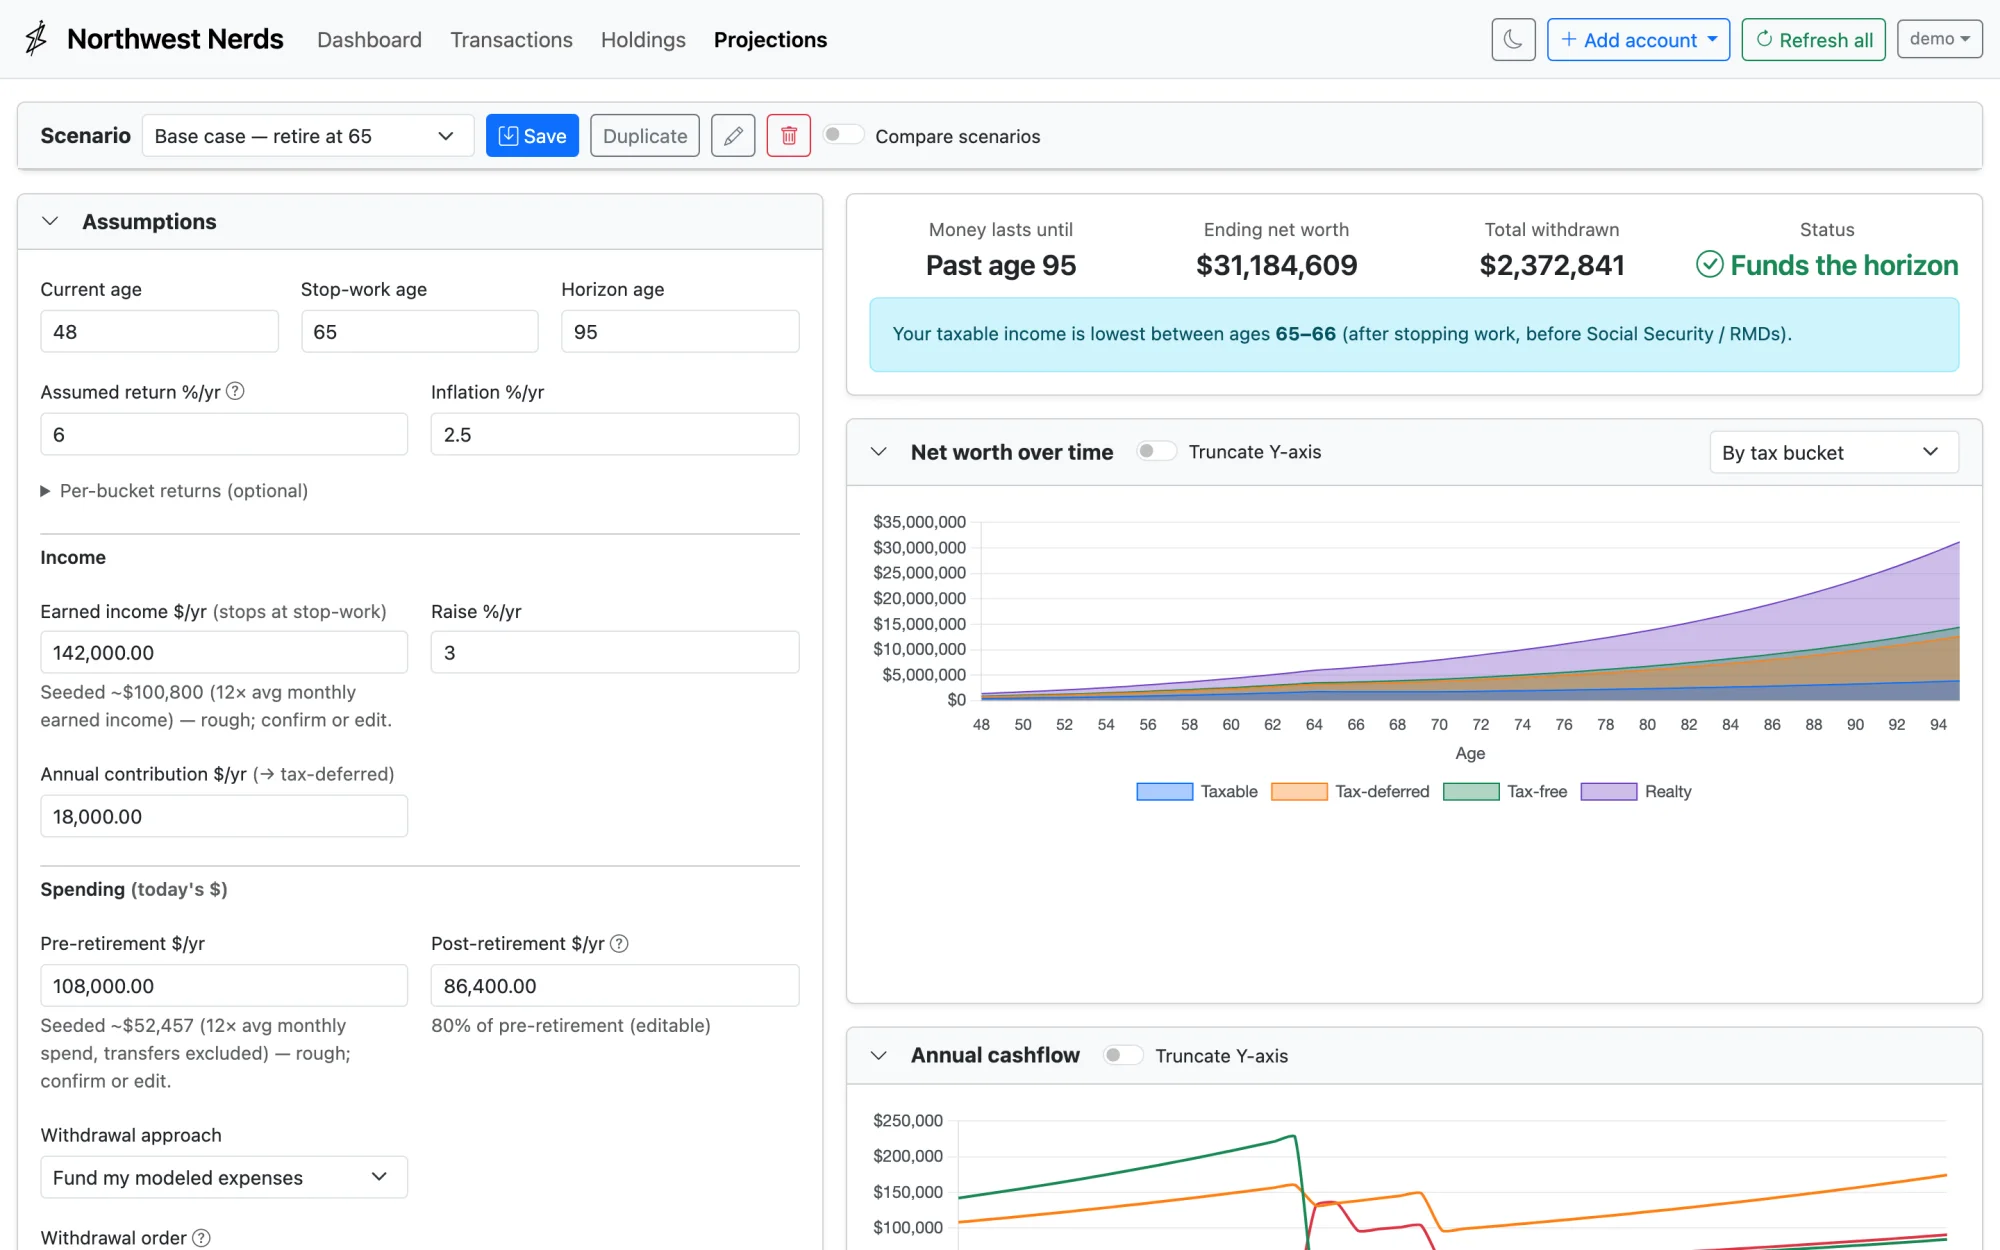Click the help icon beside Withdrawal order
The width and height of the screenshot is (2000, 1250).
pyautogui.click(x=201, y=1238)
